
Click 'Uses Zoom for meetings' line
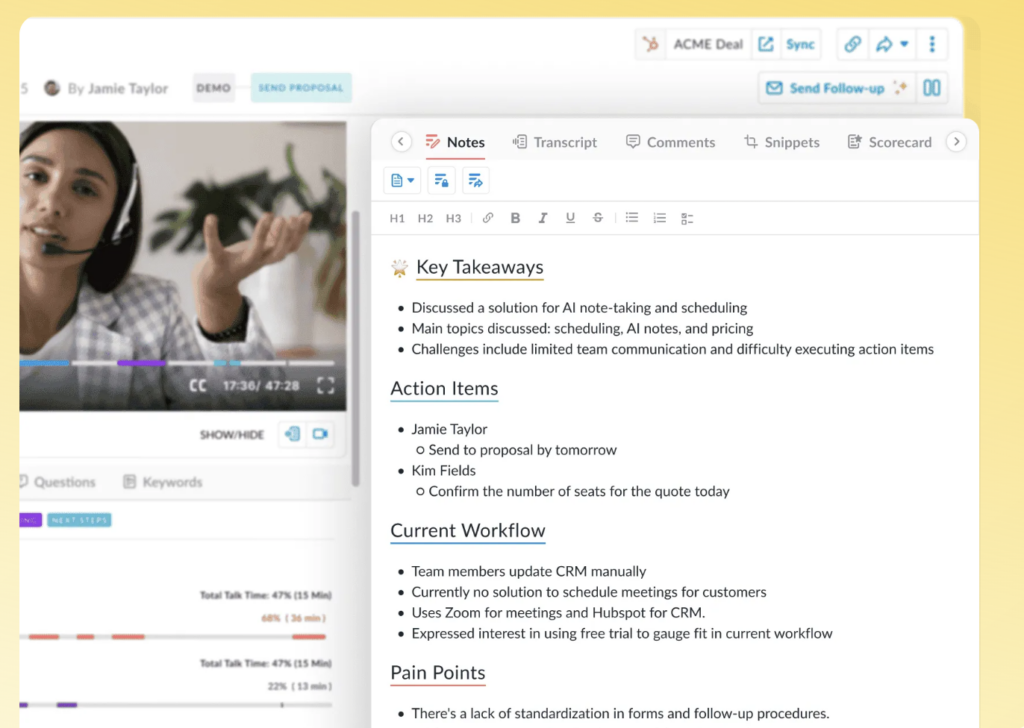[558, 613]
